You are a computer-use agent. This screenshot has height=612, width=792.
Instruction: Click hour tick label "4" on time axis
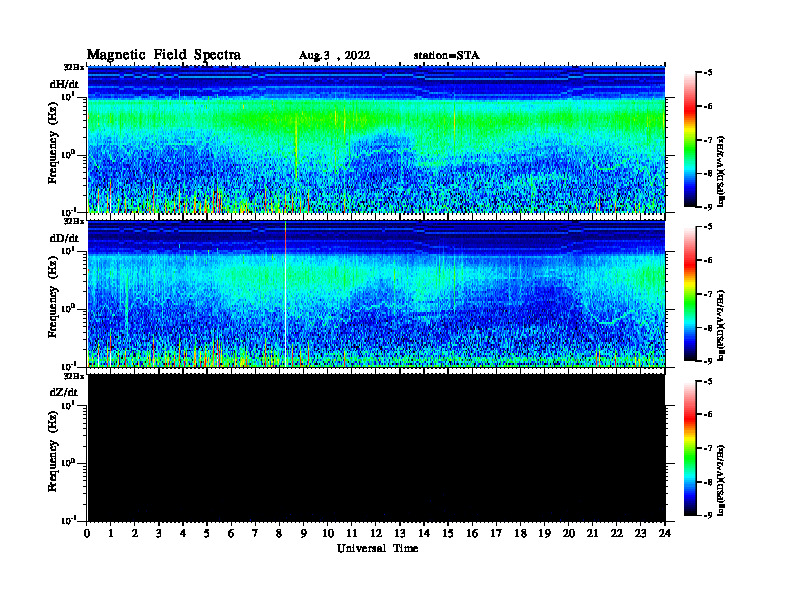(x=183, y=533)
